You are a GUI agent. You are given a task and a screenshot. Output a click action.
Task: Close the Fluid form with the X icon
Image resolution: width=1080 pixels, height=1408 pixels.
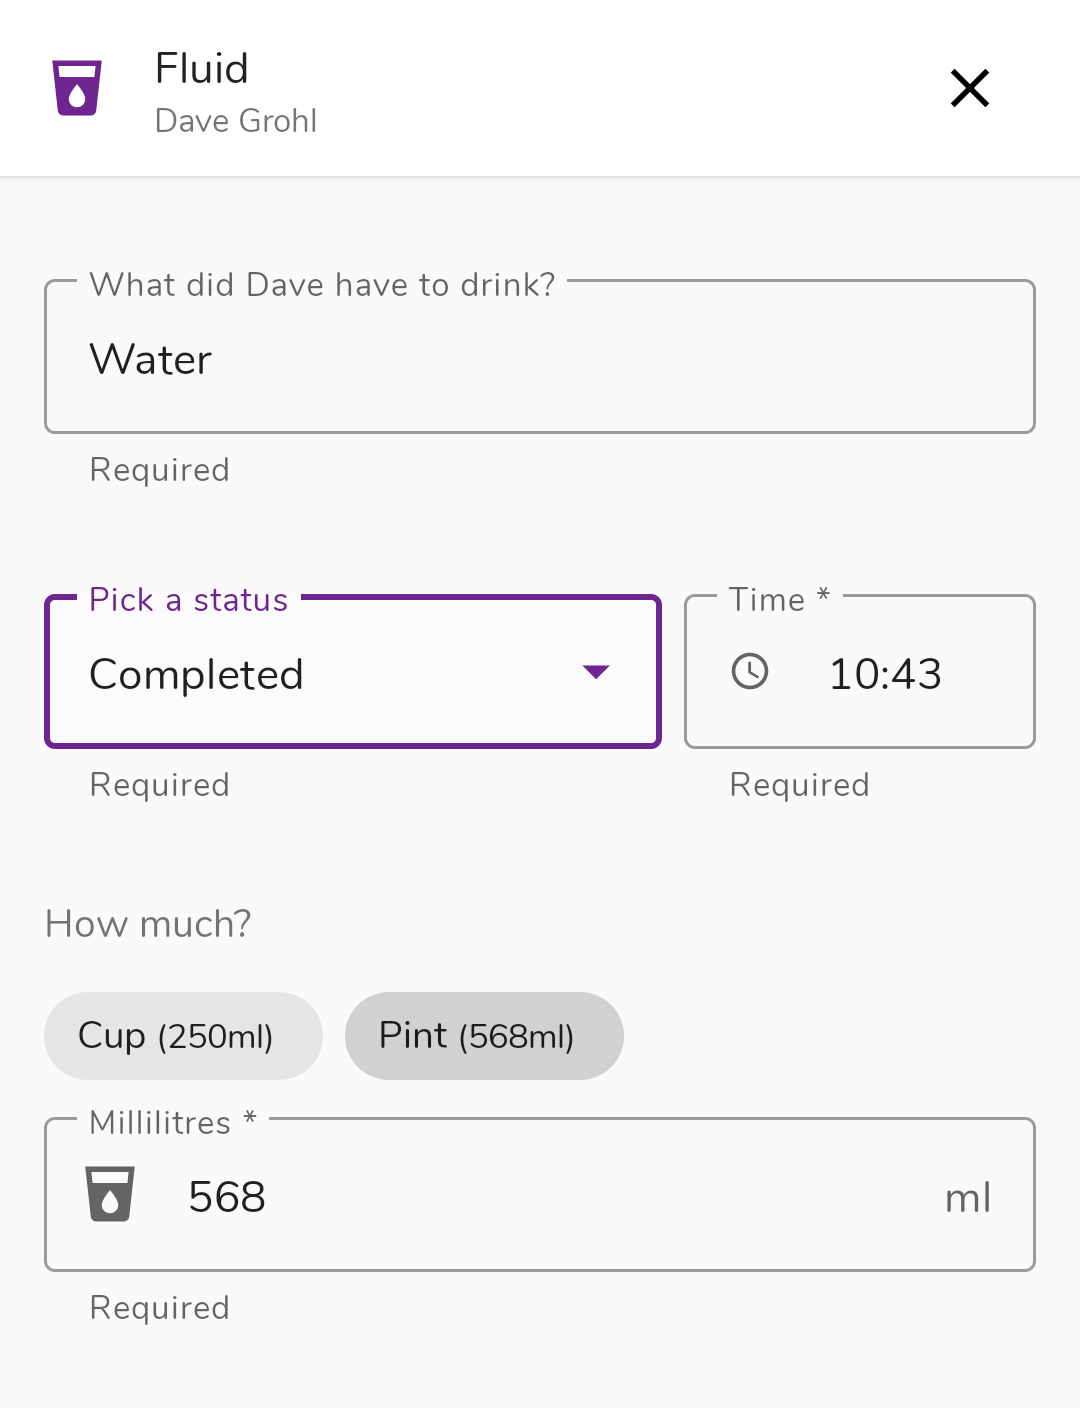click(x=970, y=88)
